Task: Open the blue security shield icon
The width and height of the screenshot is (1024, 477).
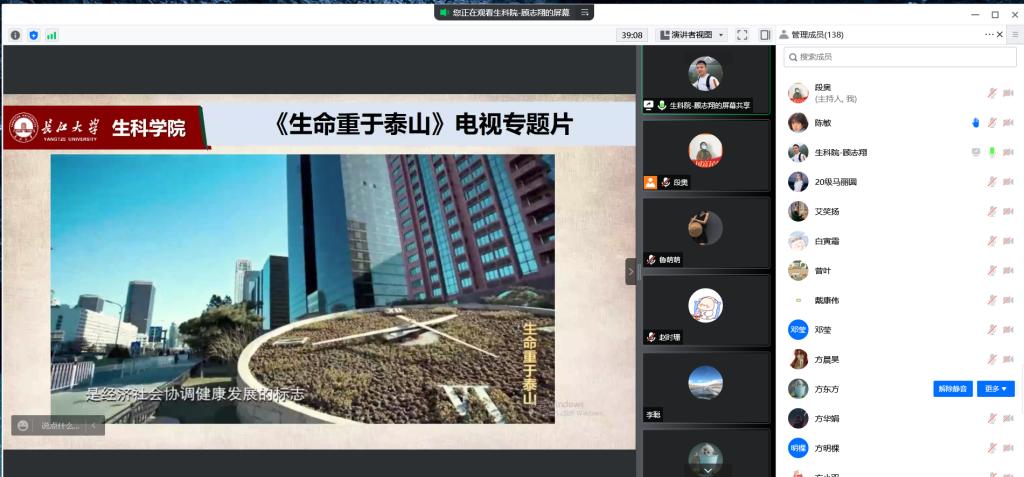Action: [33, 35]
